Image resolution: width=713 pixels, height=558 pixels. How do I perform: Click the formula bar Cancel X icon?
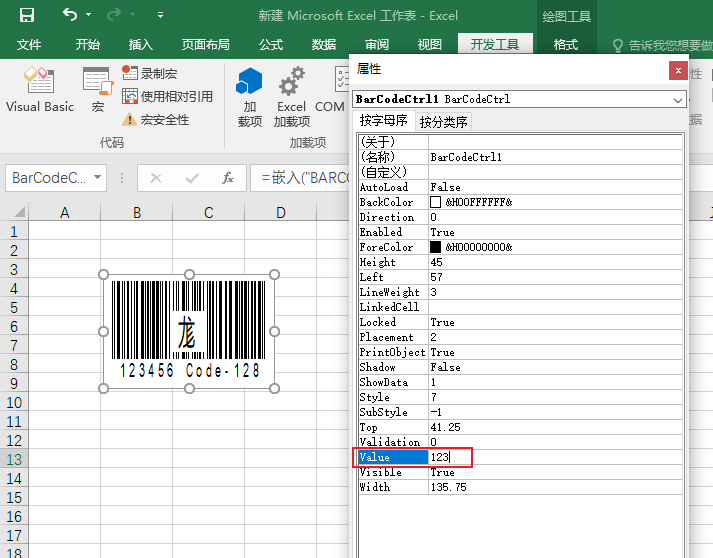tap(156, 178)
